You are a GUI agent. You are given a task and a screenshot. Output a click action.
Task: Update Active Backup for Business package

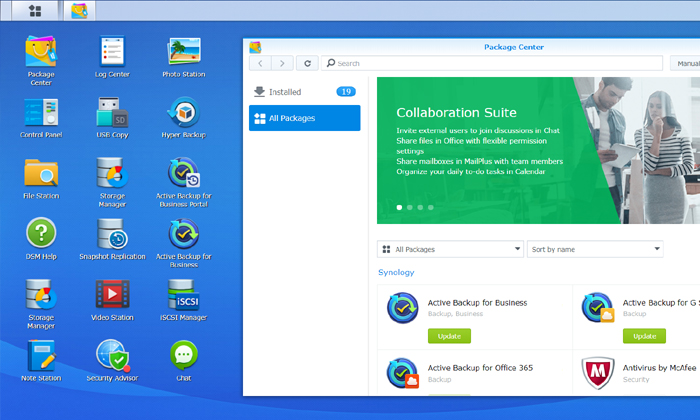[x=449, y=336]
